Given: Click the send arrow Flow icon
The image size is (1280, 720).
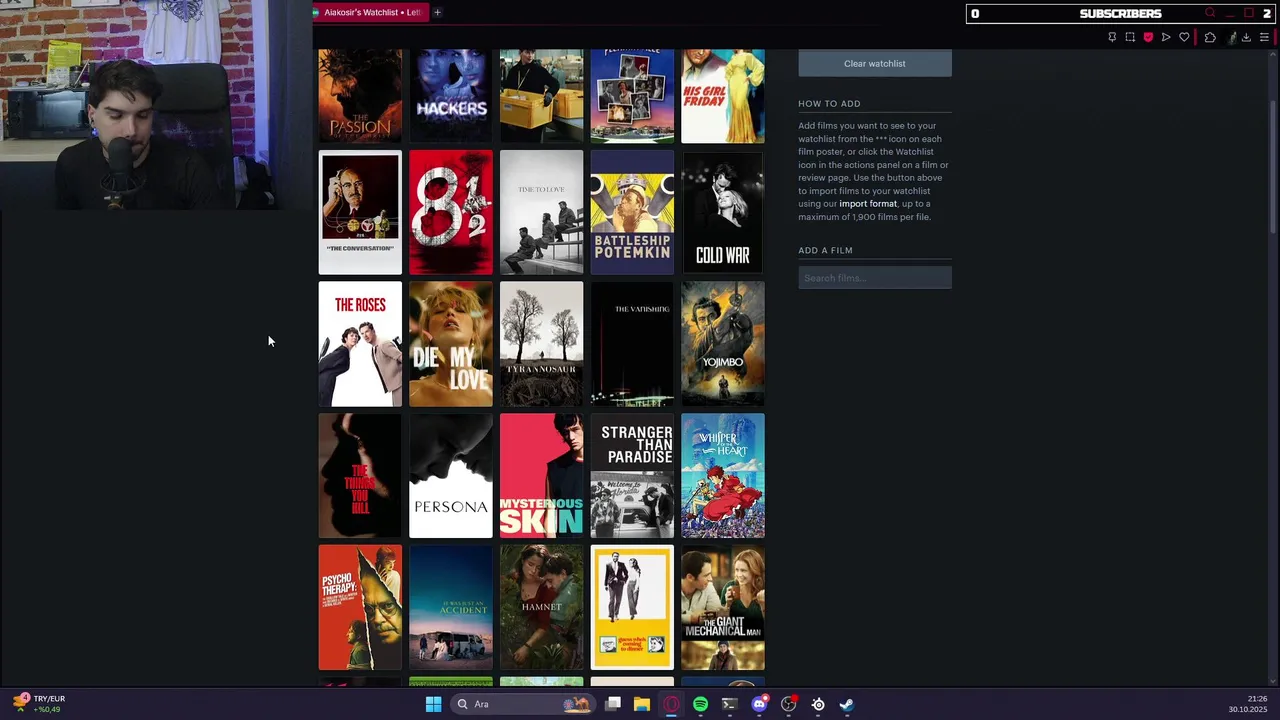Looking at the screenshot, I should coord(1166,37).
